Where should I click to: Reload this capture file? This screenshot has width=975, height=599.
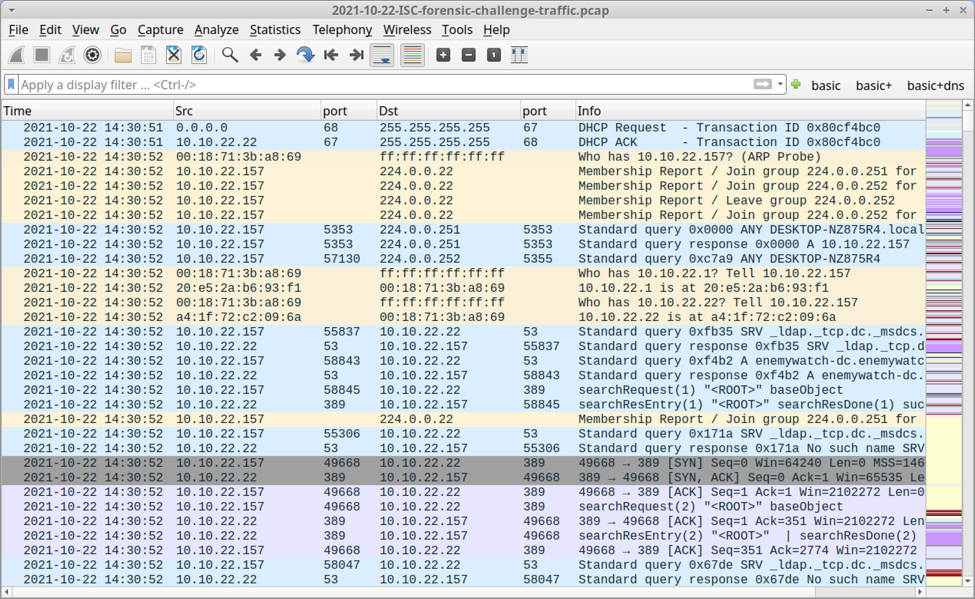[x=199, y=55]
